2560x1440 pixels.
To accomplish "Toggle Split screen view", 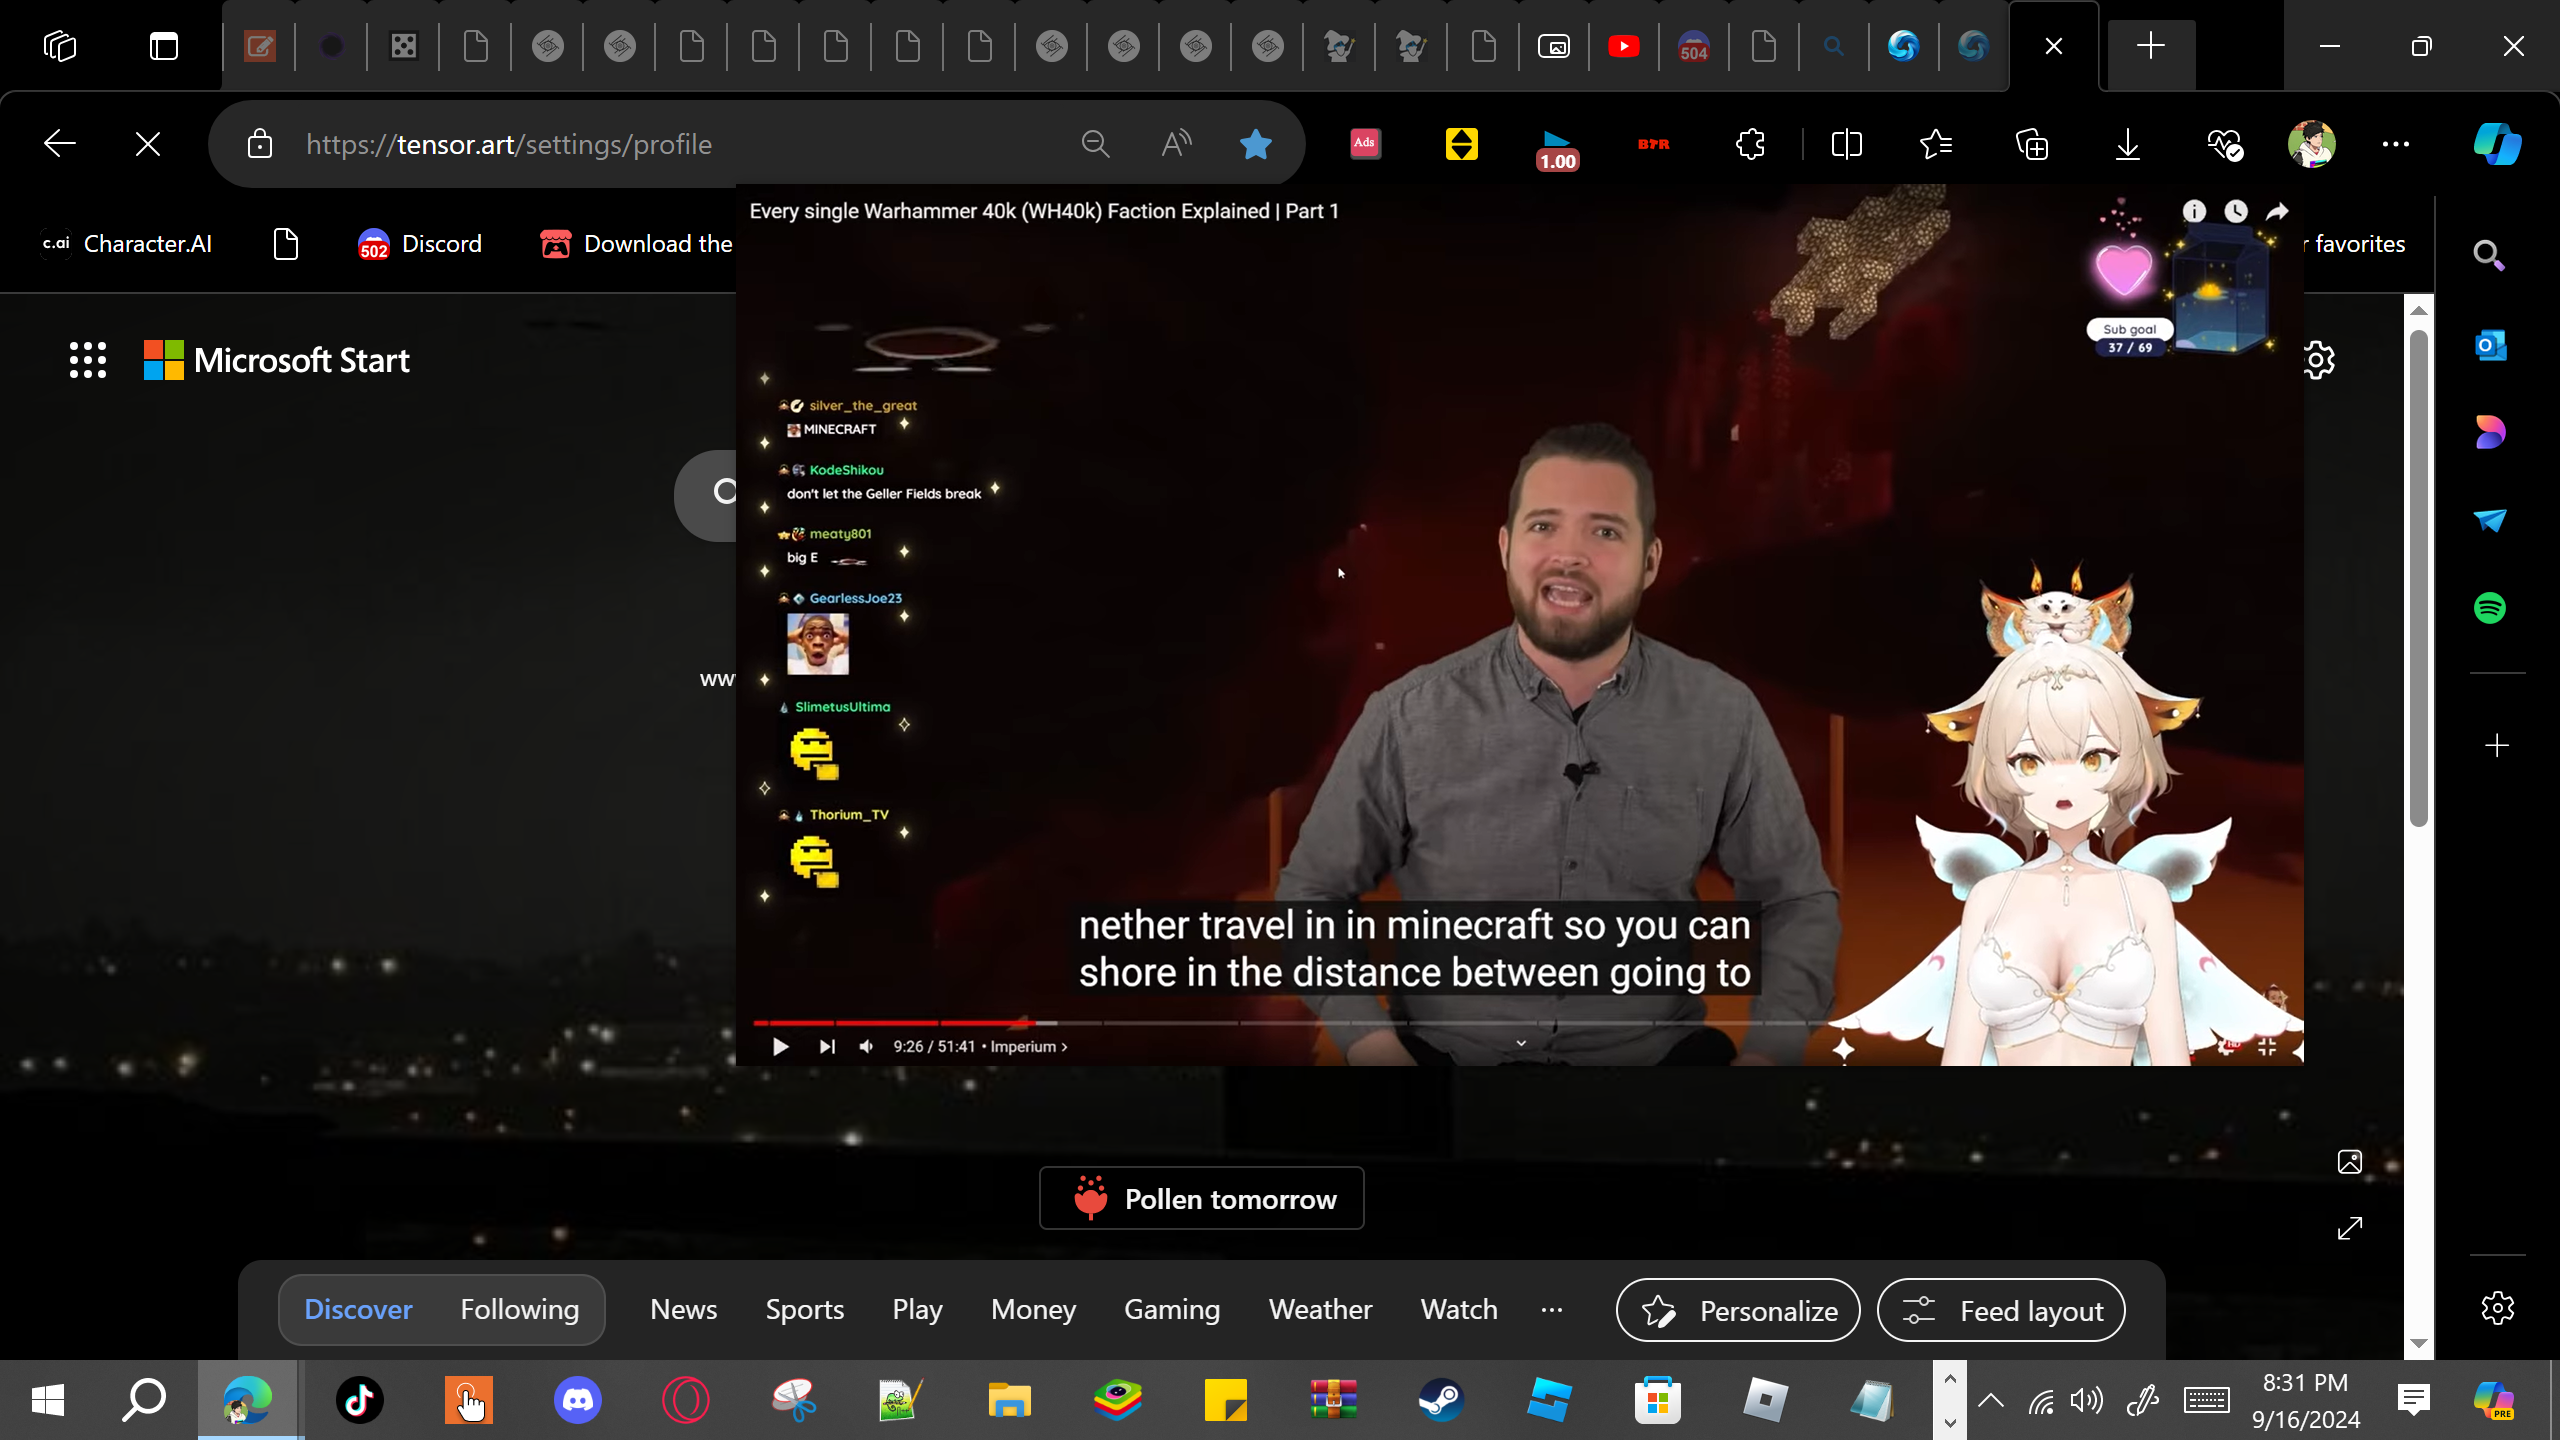I will coord(1846,144).
